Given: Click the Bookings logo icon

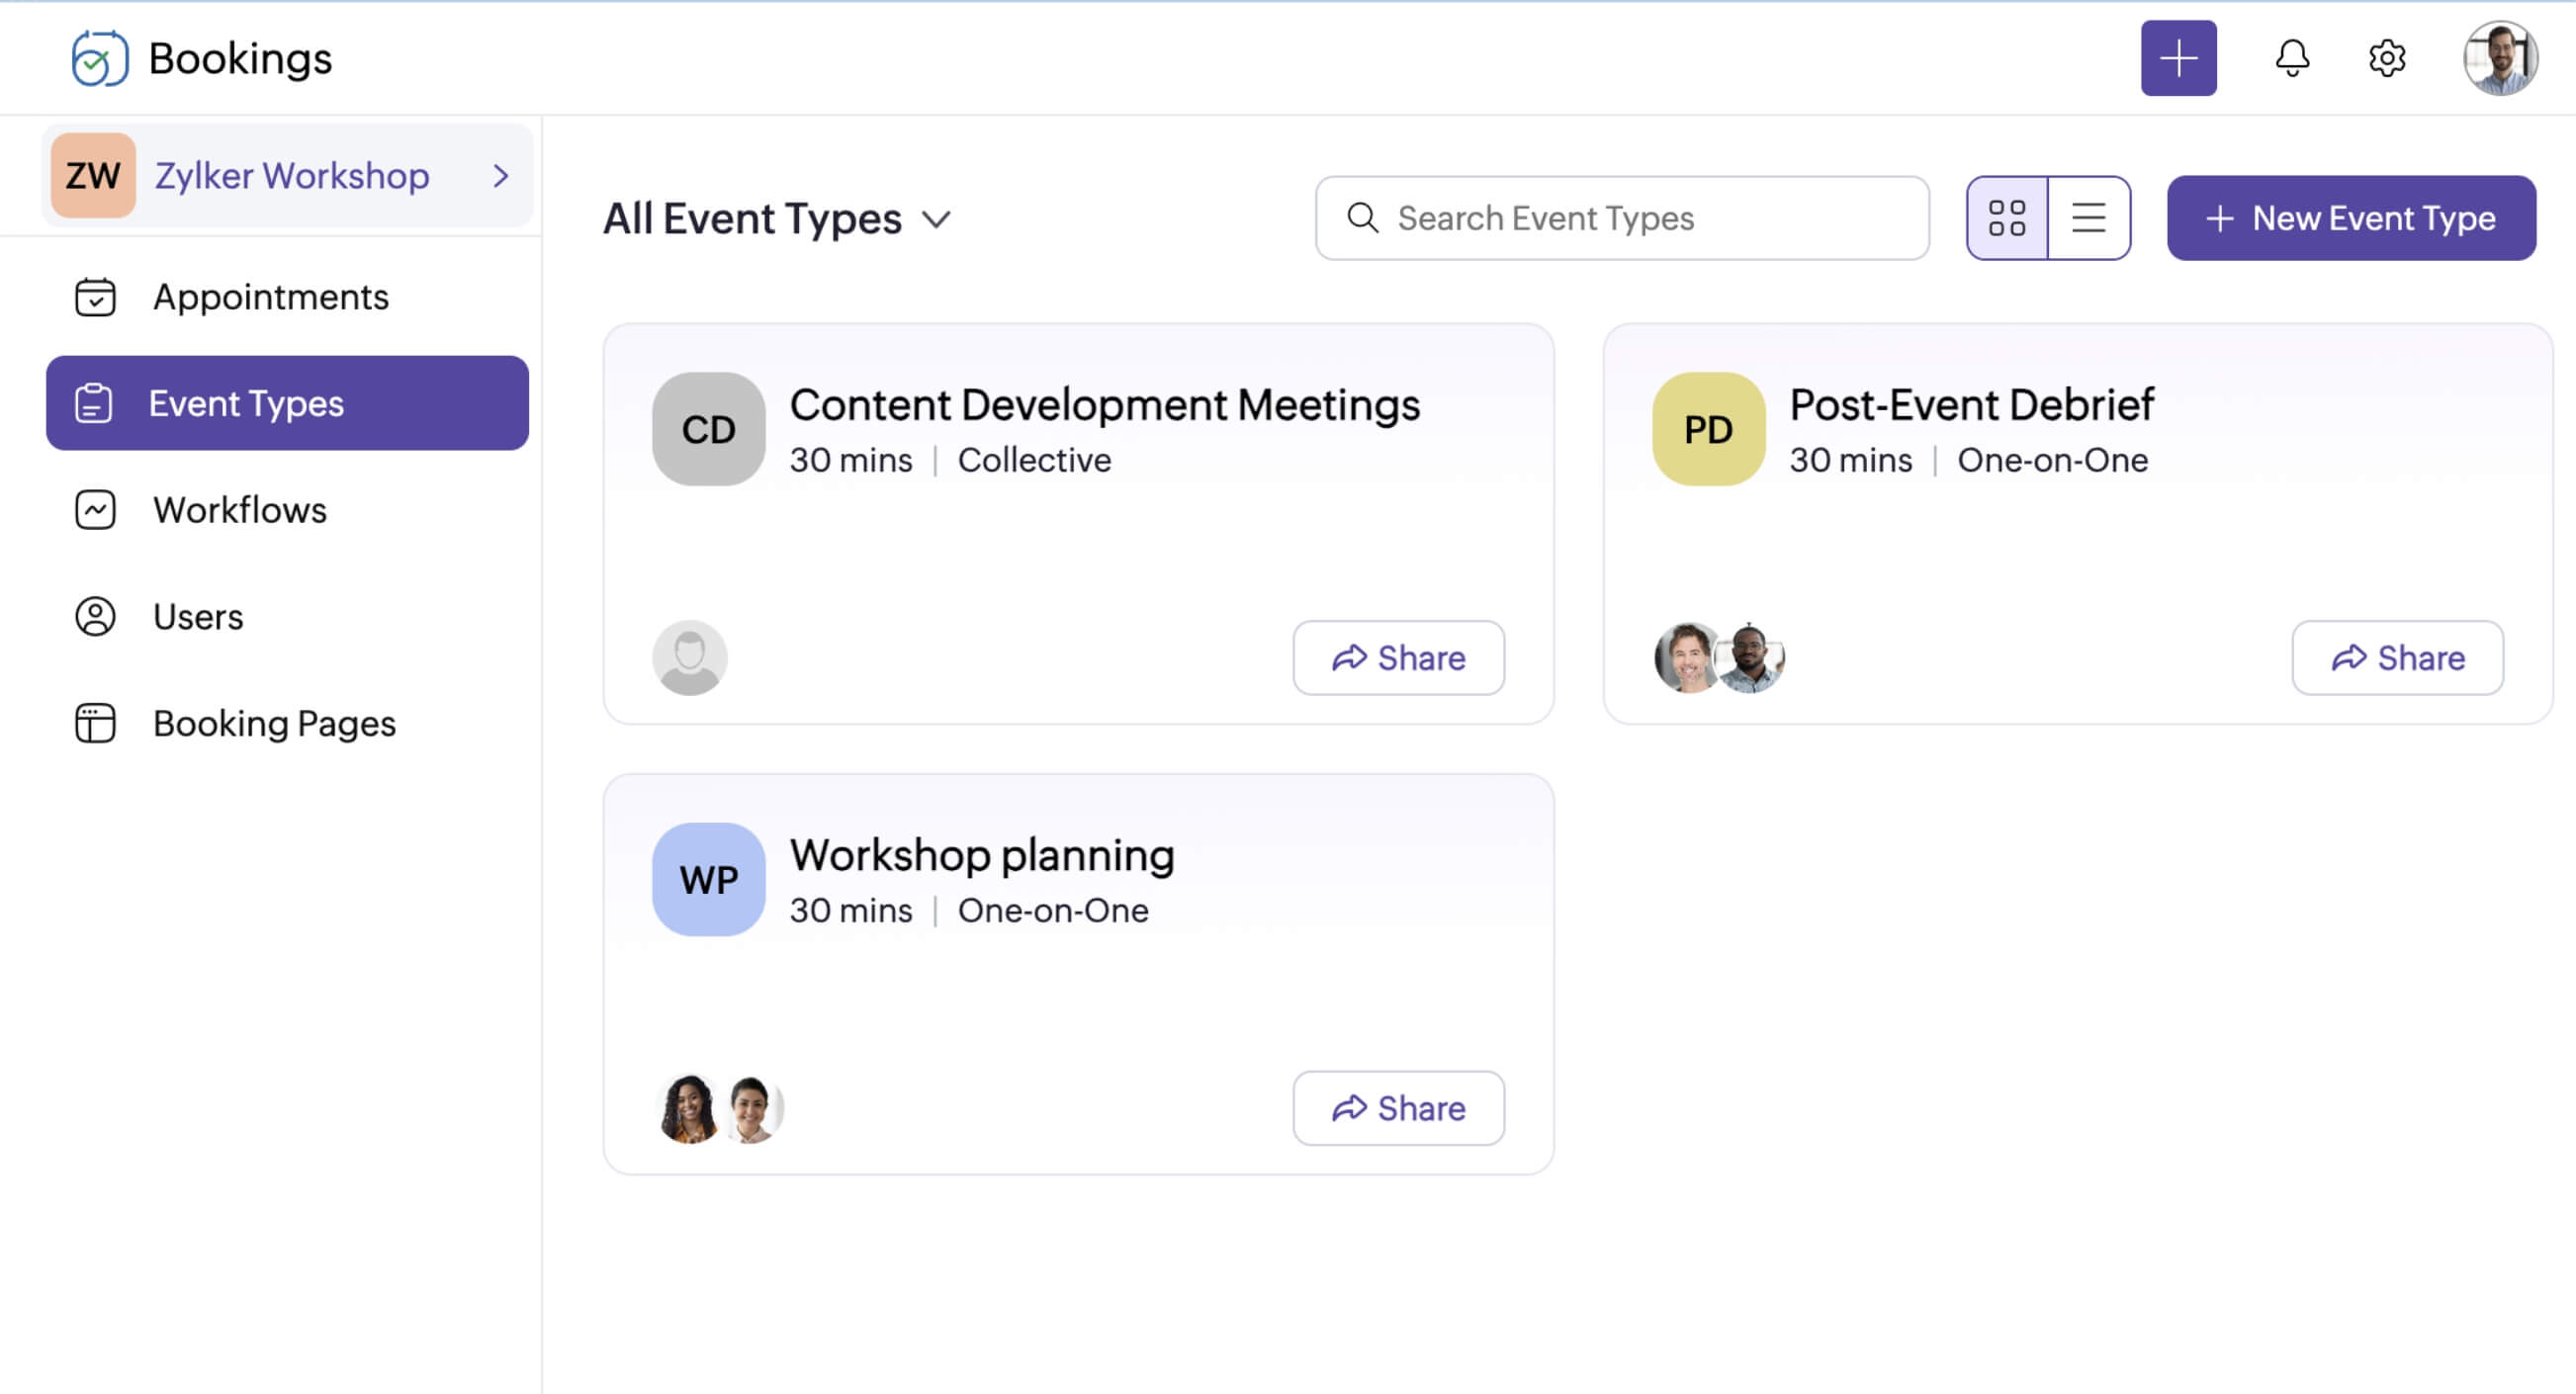Looking at the screenshot, I should tap(99, 58).
